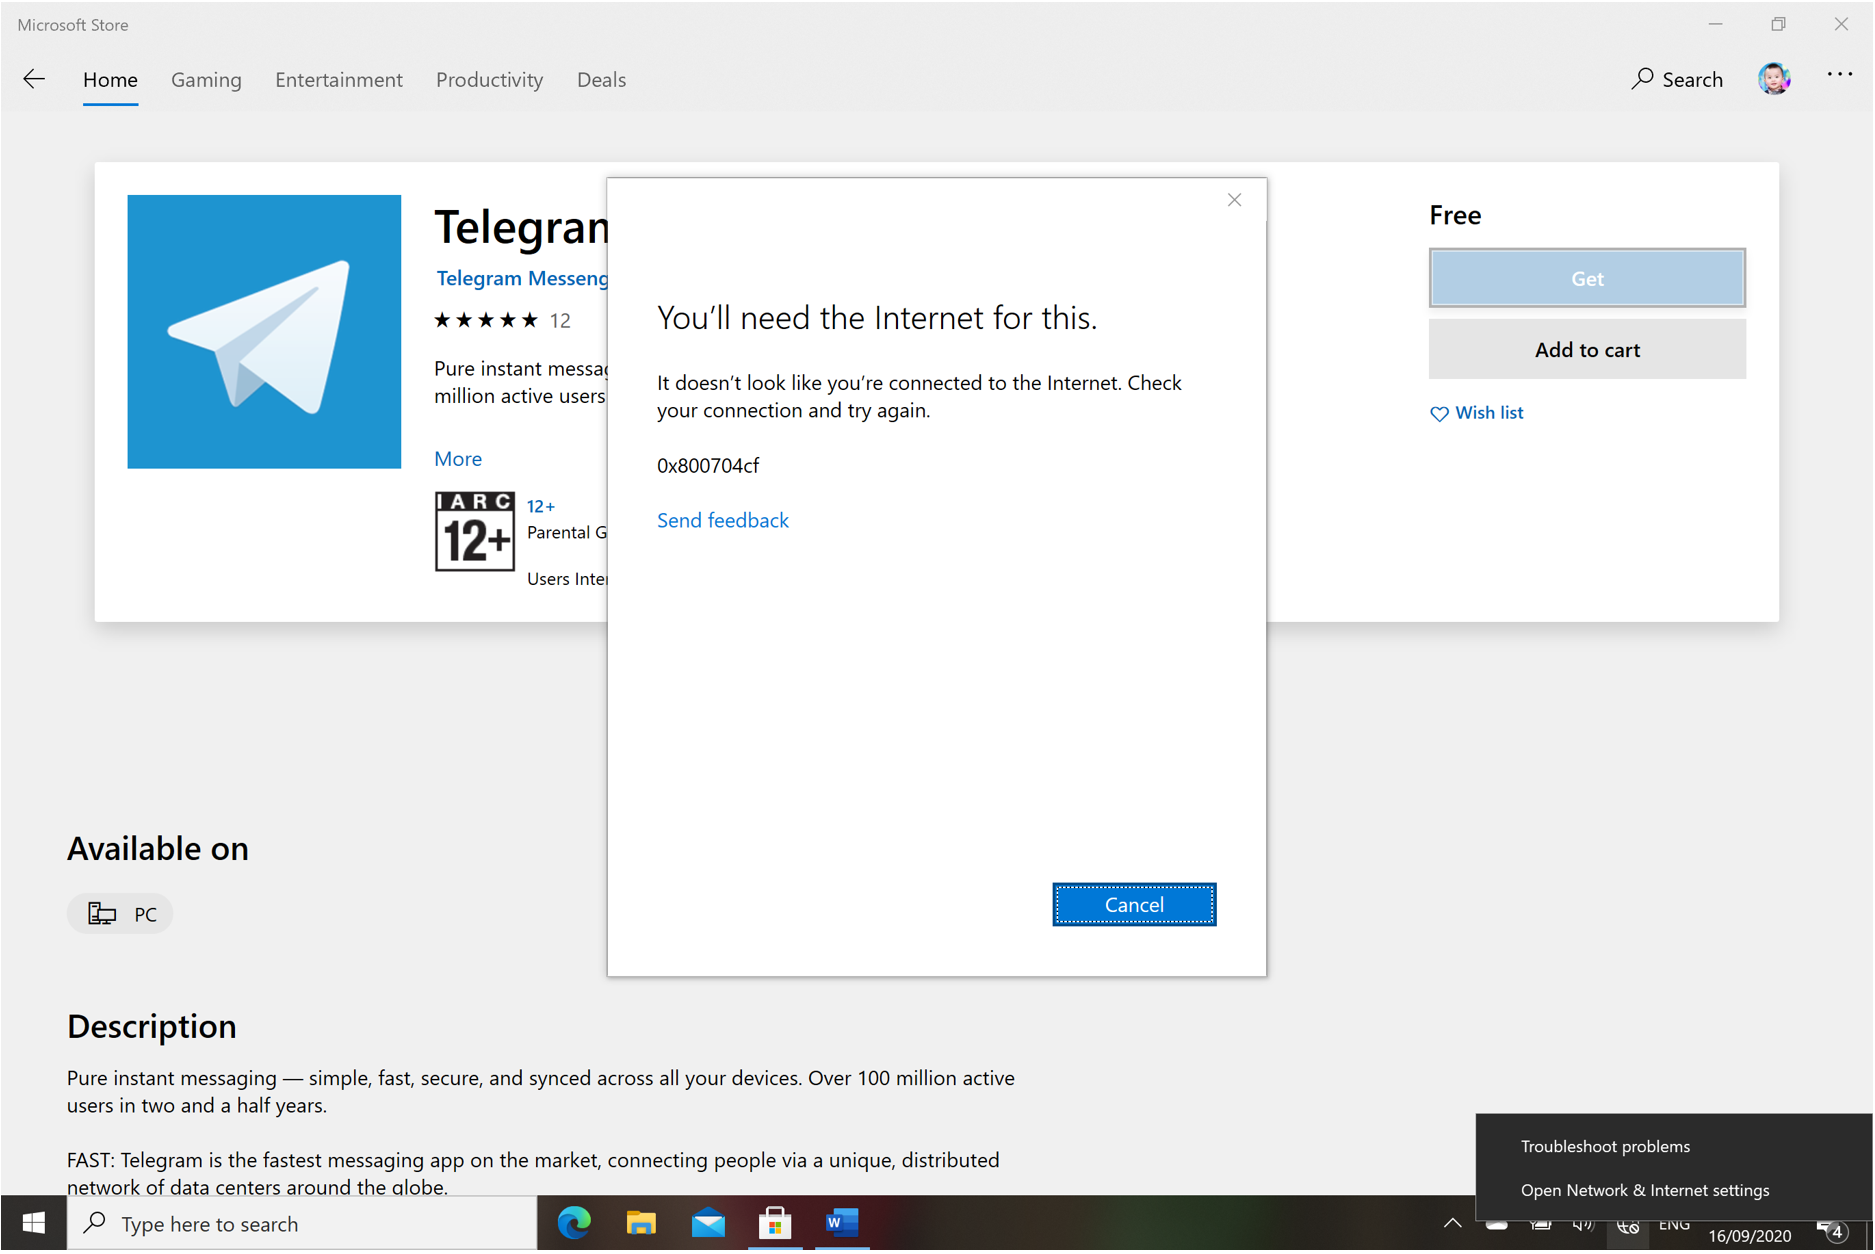The image size is (1875, 1254).
Task: Expand the description with the More link
Action: tap(458, 459)
